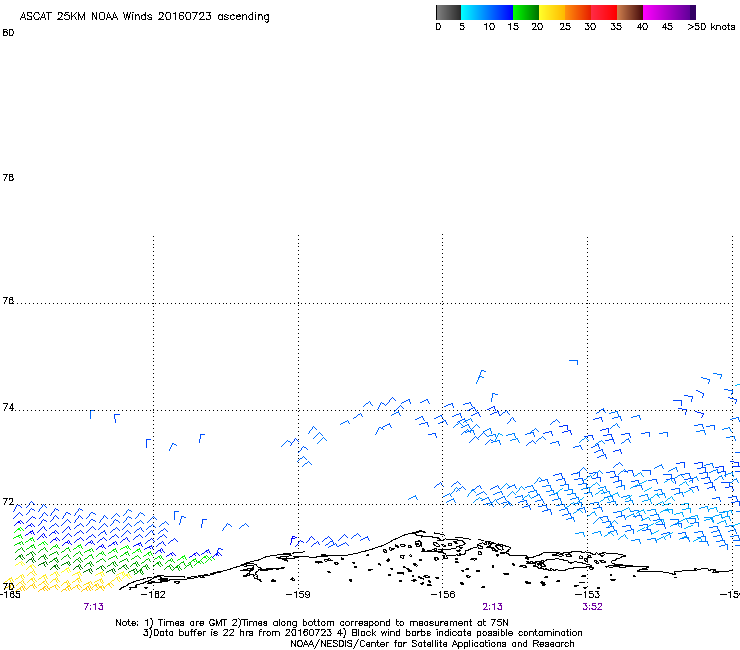The width and height of the screenshot is (740, 650).
Task: Click the gray 0-5 knots color bar segment
Action: pos(448,12)
